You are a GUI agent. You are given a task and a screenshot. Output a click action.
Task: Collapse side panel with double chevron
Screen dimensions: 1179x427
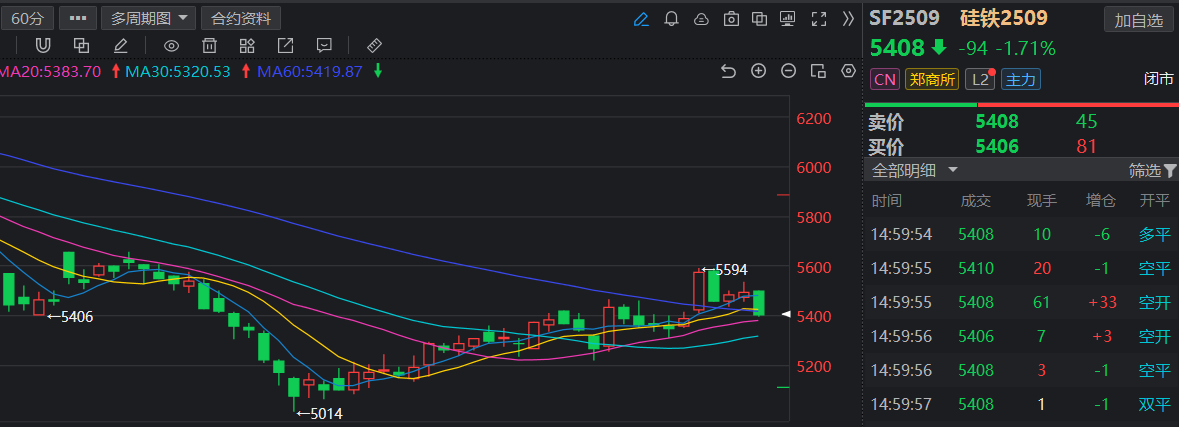click(x=849, y=19)
